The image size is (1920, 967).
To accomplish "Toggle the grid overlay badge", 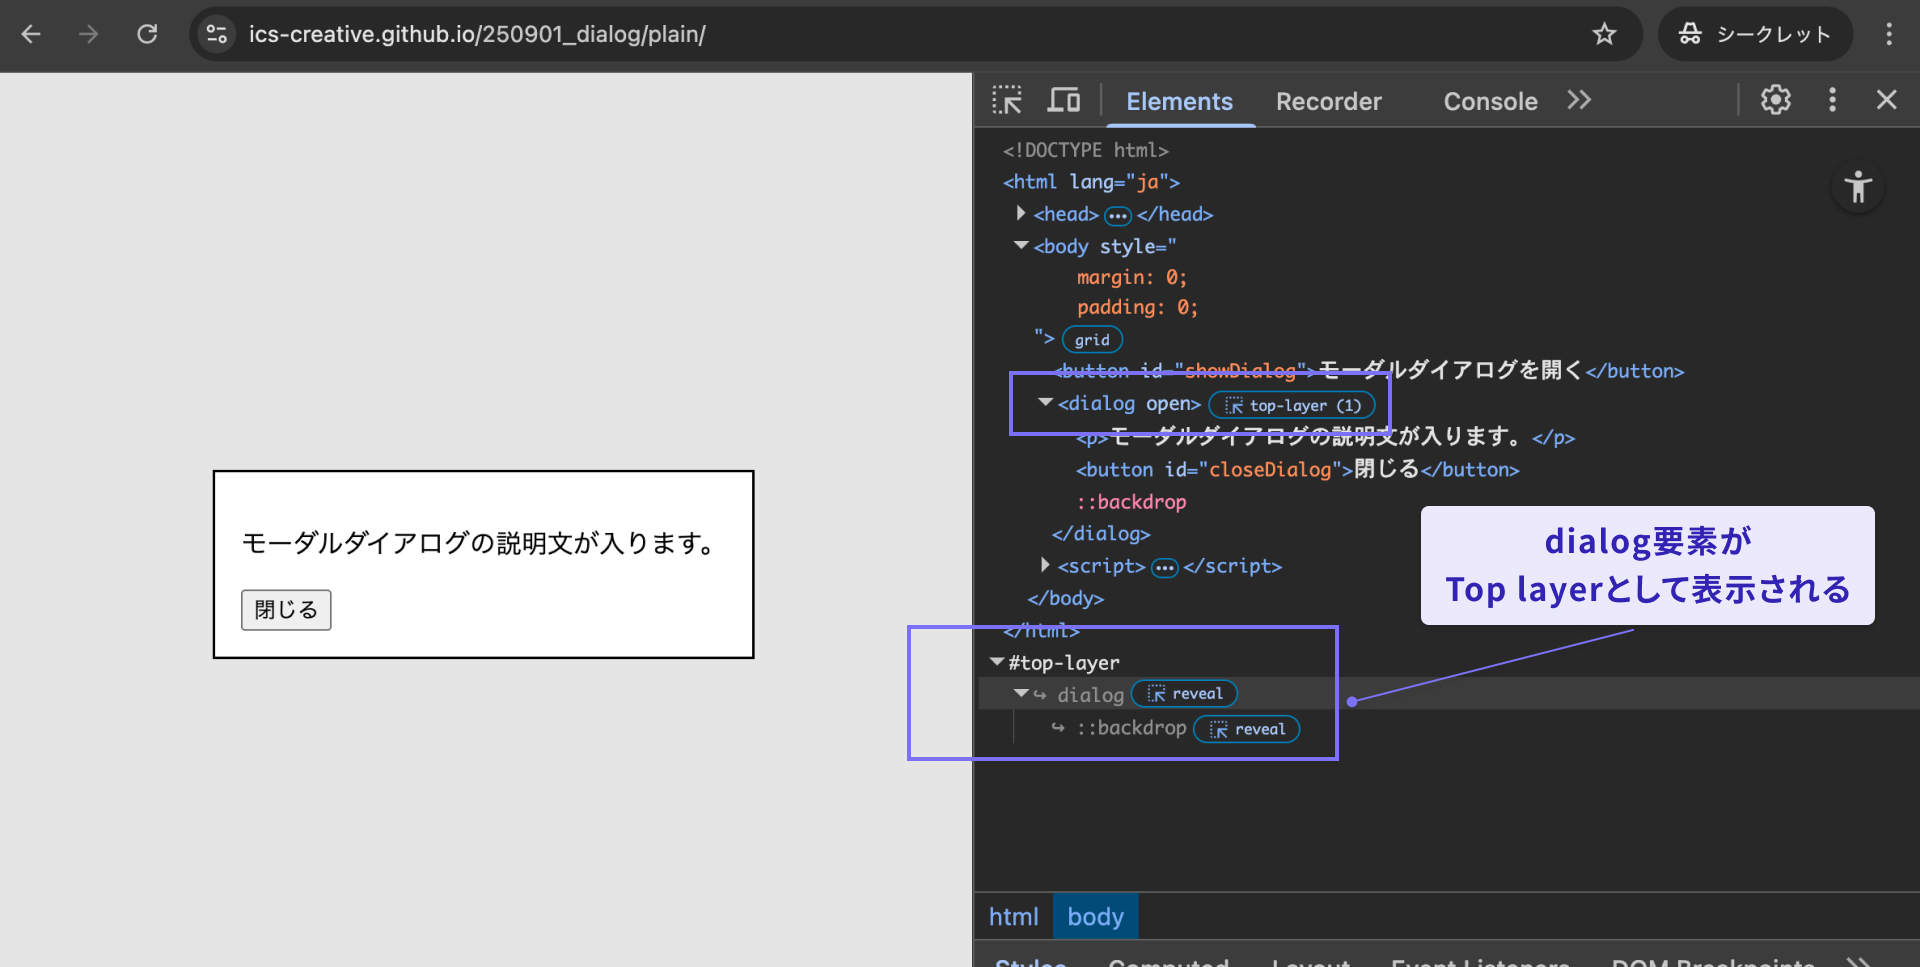I will tap(1092, 340).
